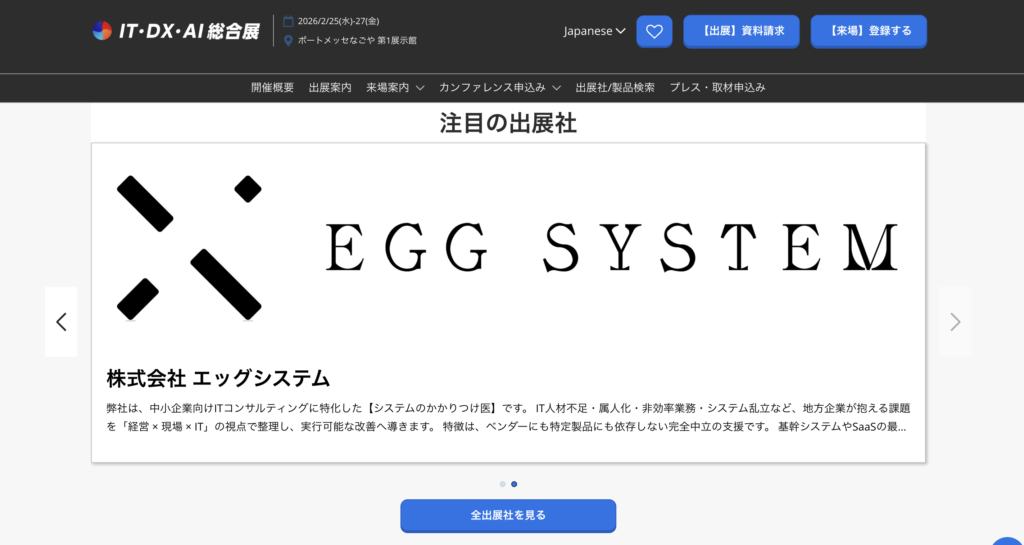This screenshot has width=1024, height=545.
Task: Open the 出展案内 menu item
Action: [330, 88]
